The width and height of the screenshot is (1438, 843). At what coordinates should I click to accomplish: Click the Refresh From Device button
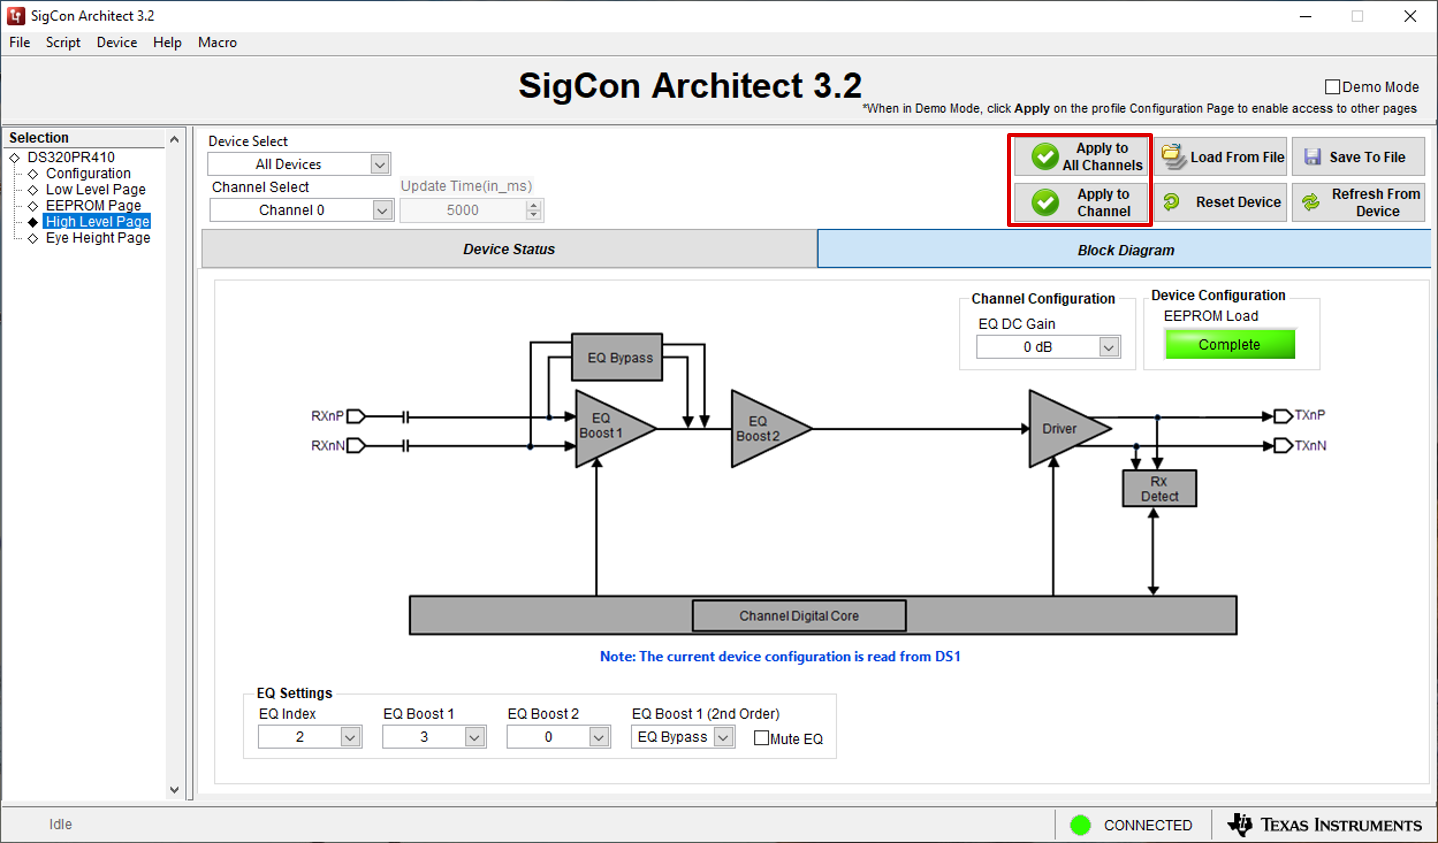point(1358,202)
